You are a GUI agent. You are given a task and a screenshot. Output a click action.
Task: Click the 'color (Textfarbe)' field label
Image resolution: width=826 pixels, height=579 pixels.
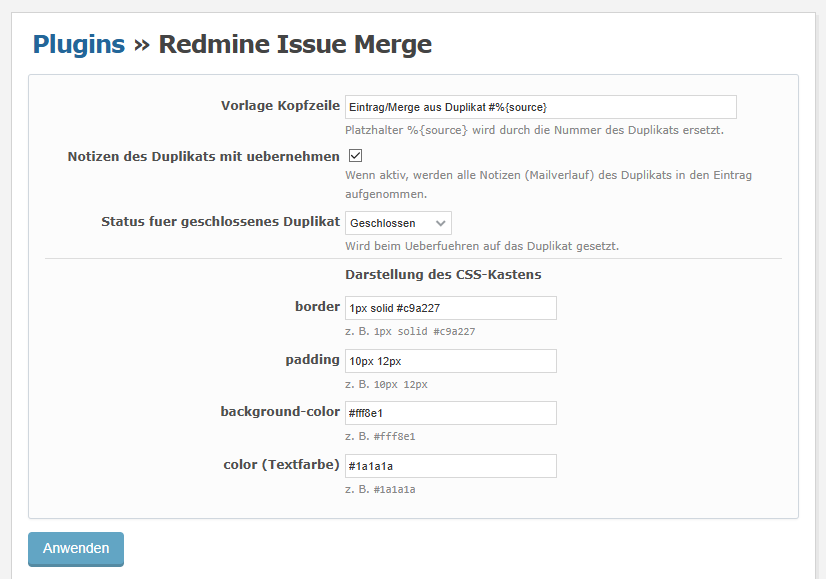[x=281, y=465]
